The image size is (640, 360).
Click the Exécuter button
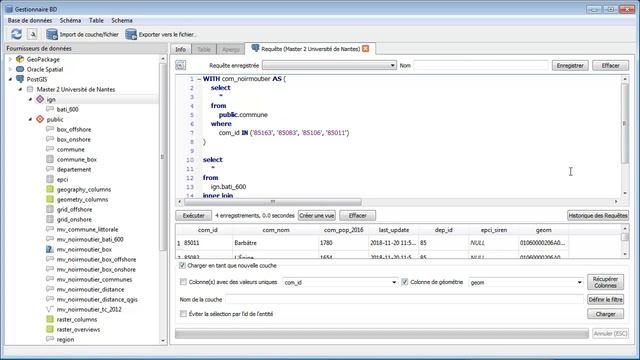coord(193,215)
